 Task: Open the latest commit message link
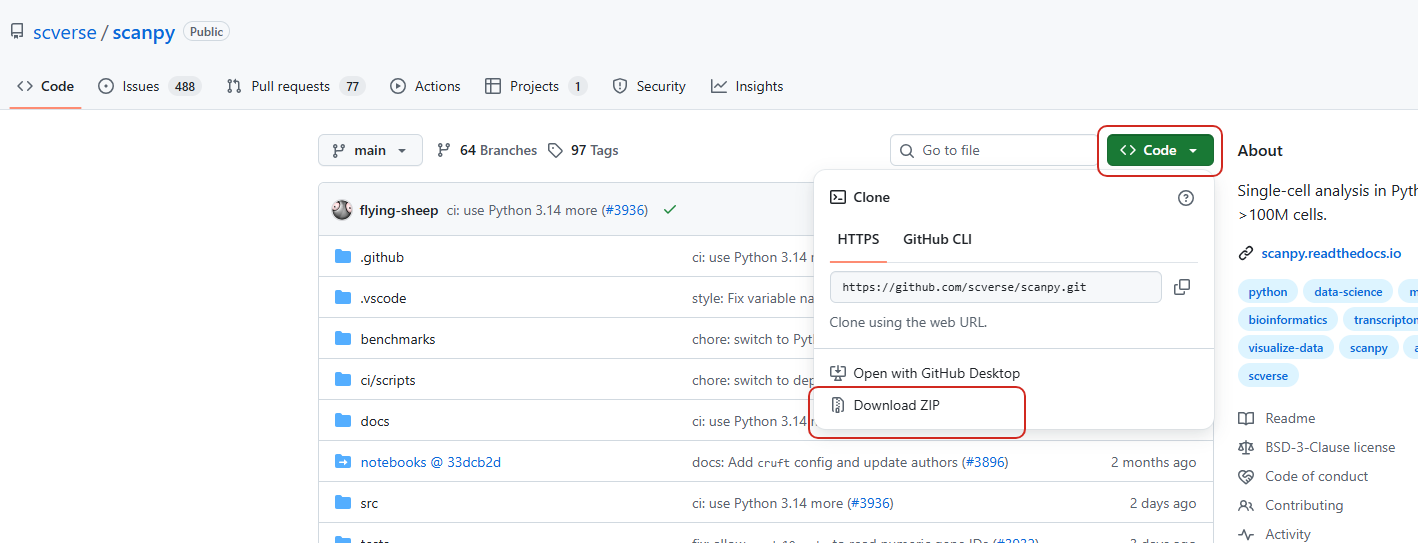[523, 210]
